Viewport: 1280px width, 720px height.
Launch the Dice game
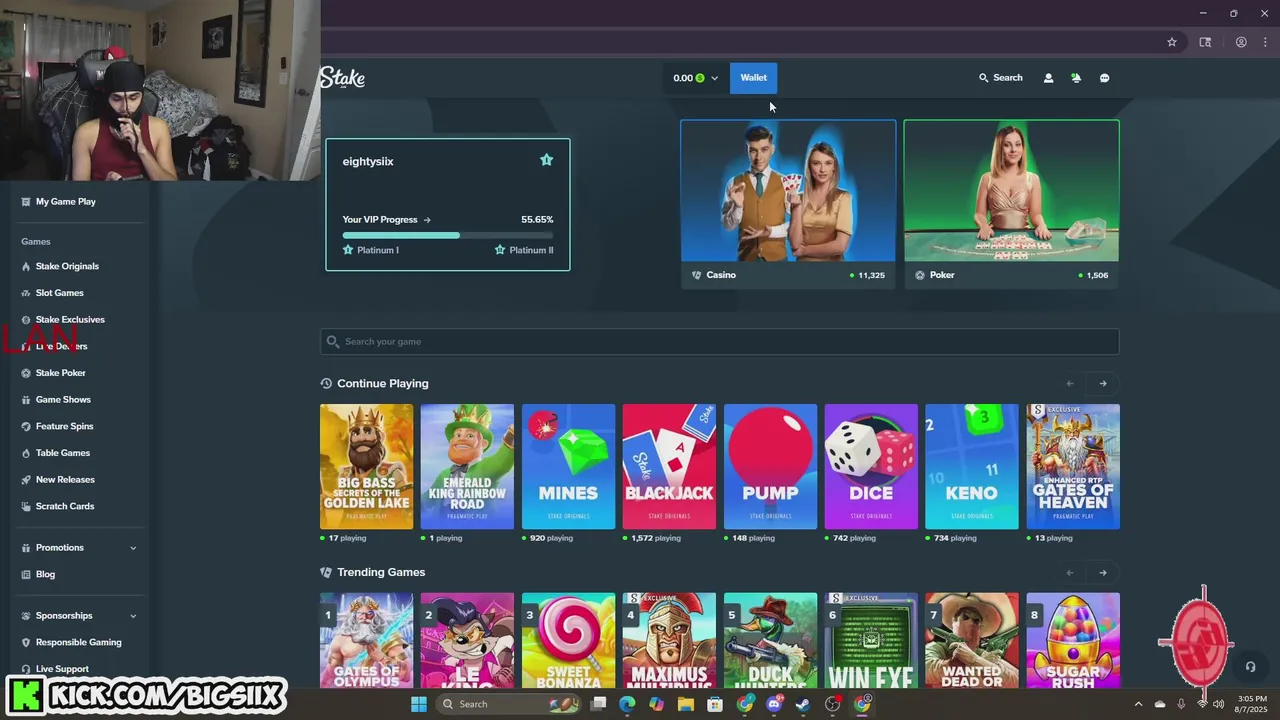(x=871, y=466)
